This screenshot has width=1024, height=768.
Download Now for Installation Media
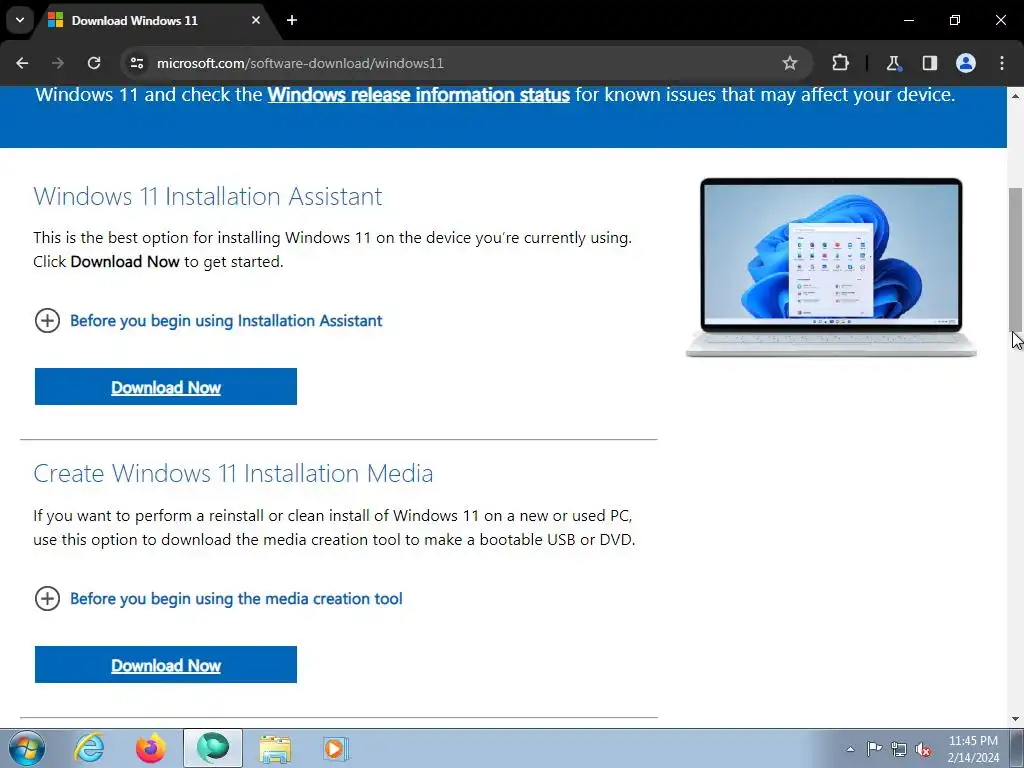tap(166, 665)
